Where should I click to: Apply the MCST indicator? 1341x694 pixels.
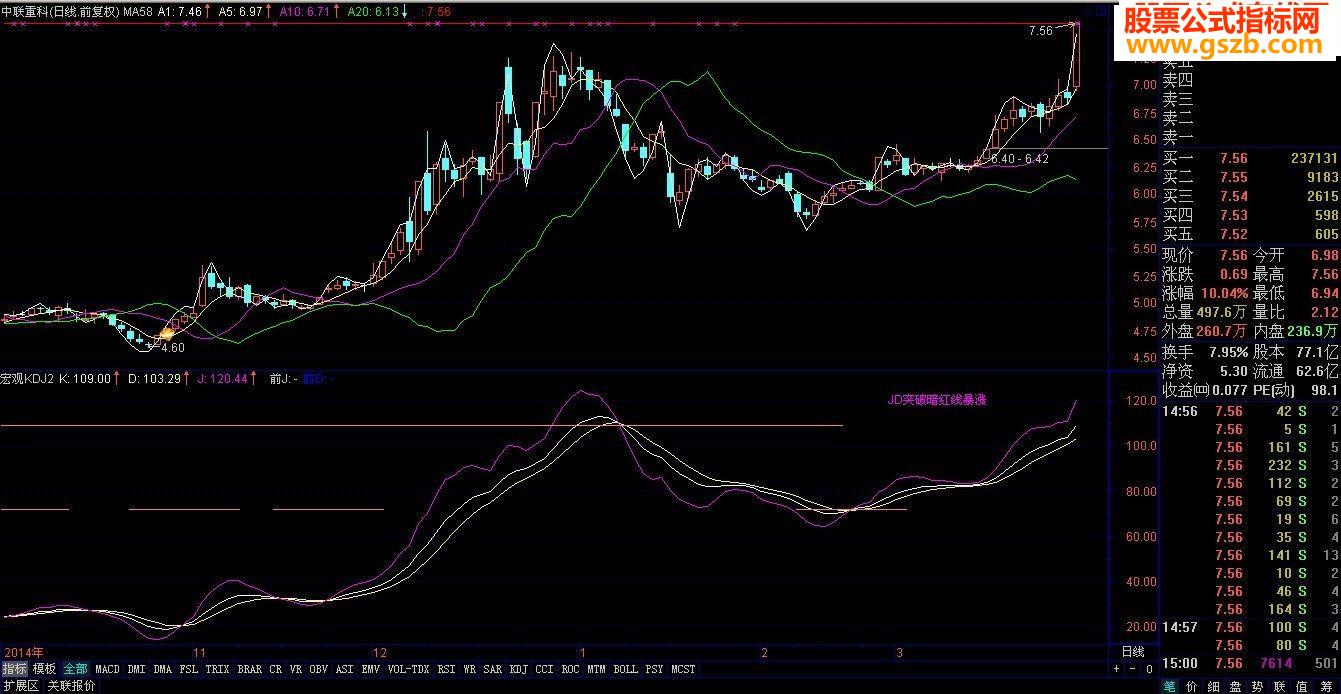(684, 669)
